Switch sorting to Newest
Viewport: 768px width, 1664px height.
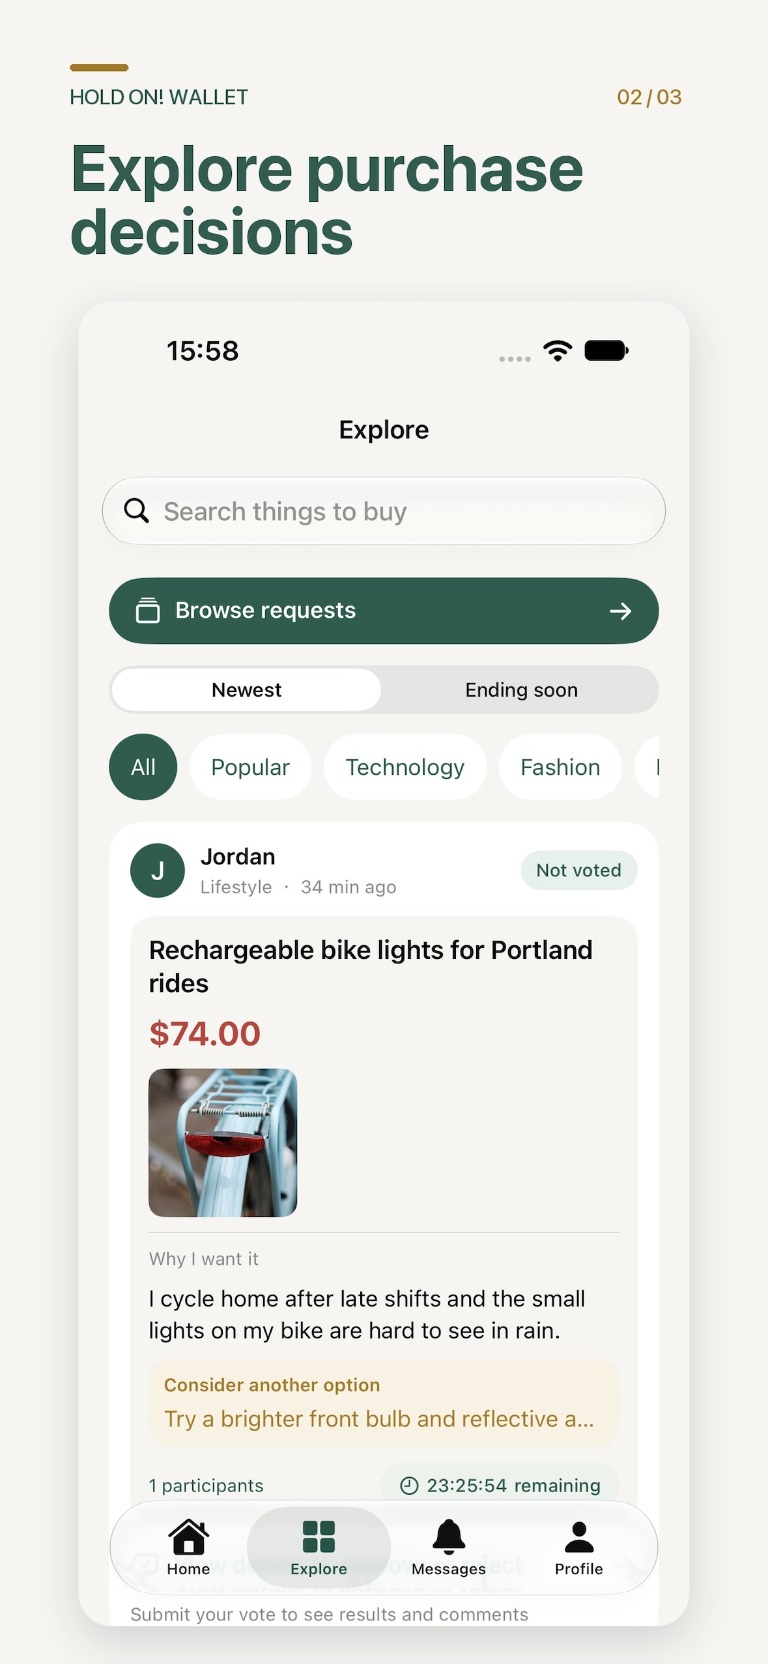pos(246,690)
